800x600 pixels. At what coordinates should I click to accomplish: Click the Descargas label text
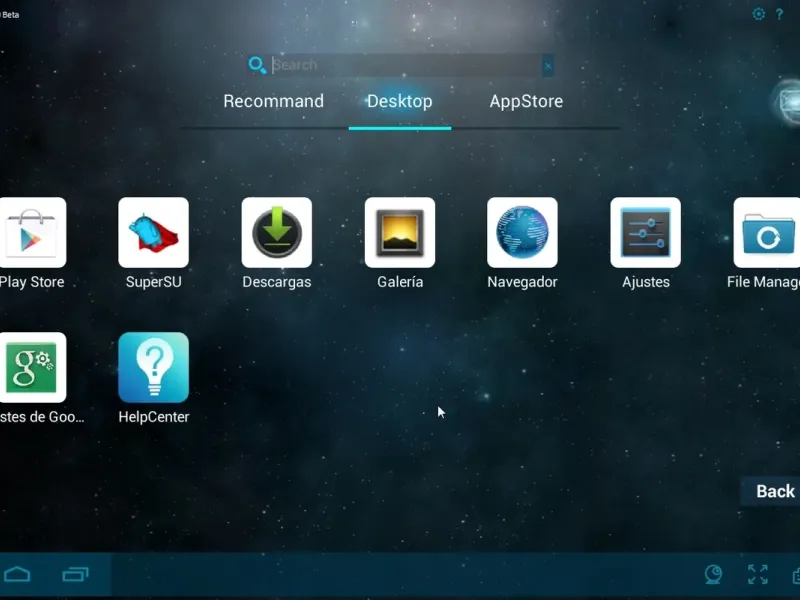[x=277, y=282]
